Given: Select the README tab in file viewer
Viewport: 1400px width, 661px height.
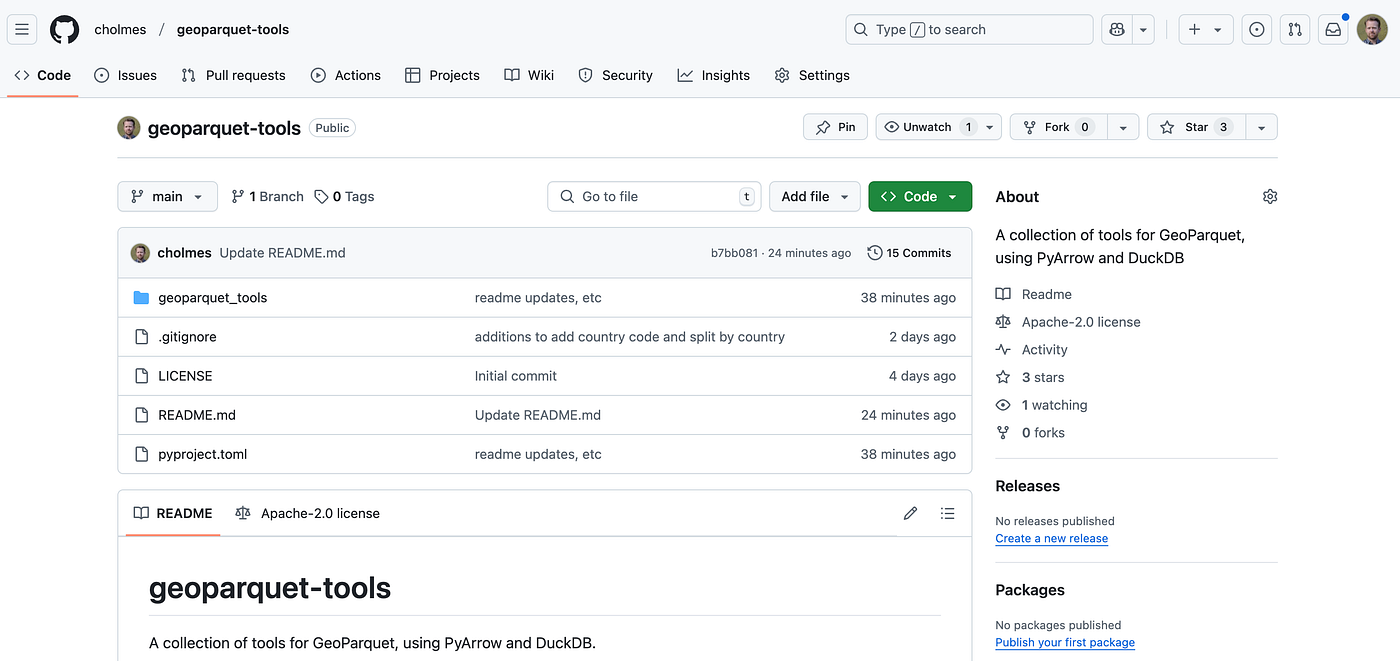Looking at the screenshot, I should [173, 513].
